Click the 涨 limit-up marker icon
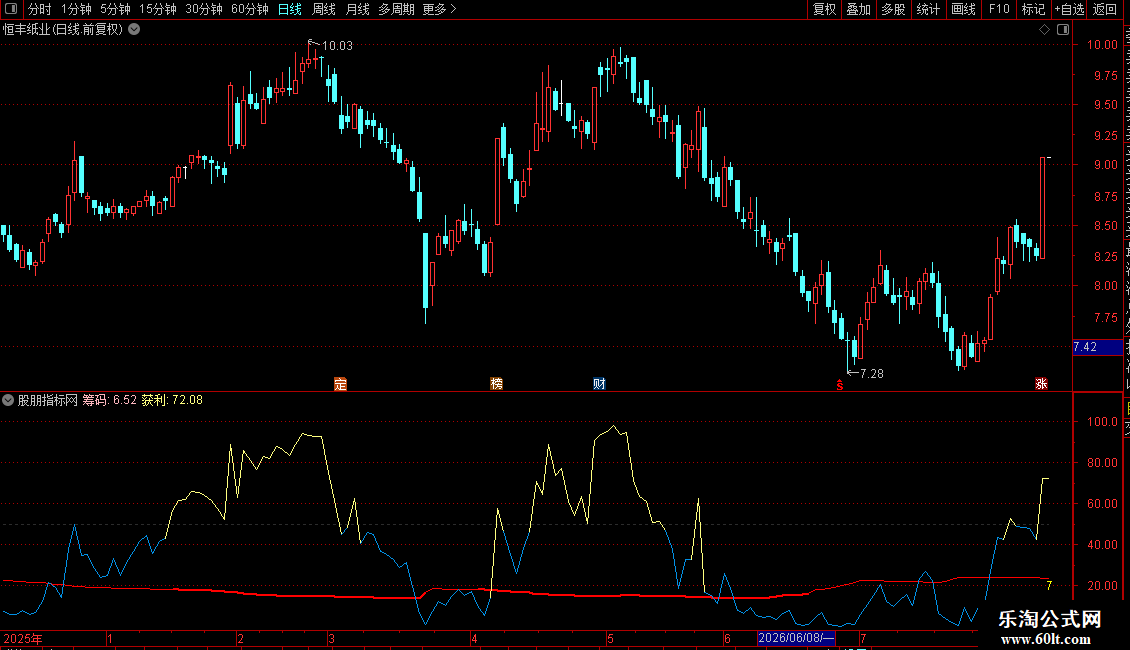 [1041, 384]
